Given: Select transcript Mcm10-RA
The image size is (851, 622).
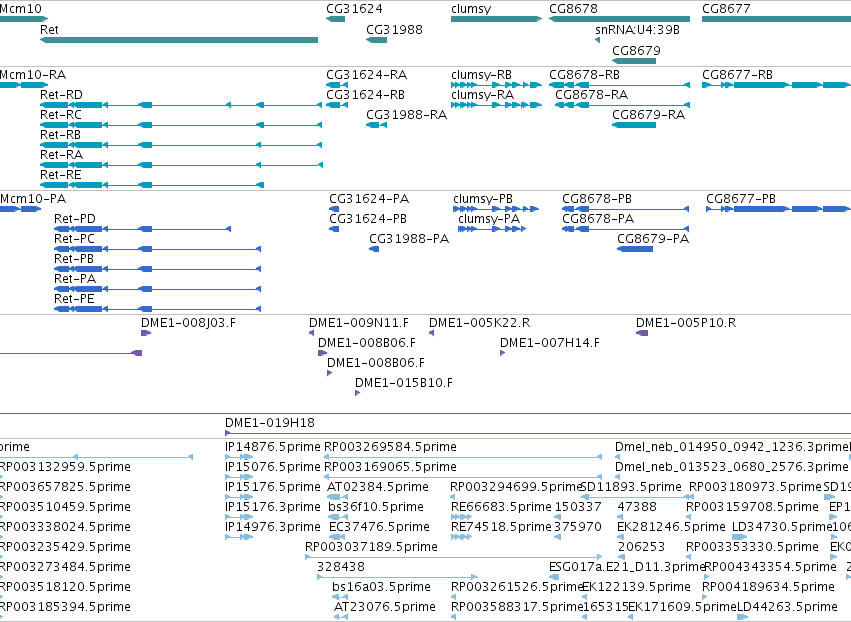Looking at the screenshot, I should click(x=24, y=85).
